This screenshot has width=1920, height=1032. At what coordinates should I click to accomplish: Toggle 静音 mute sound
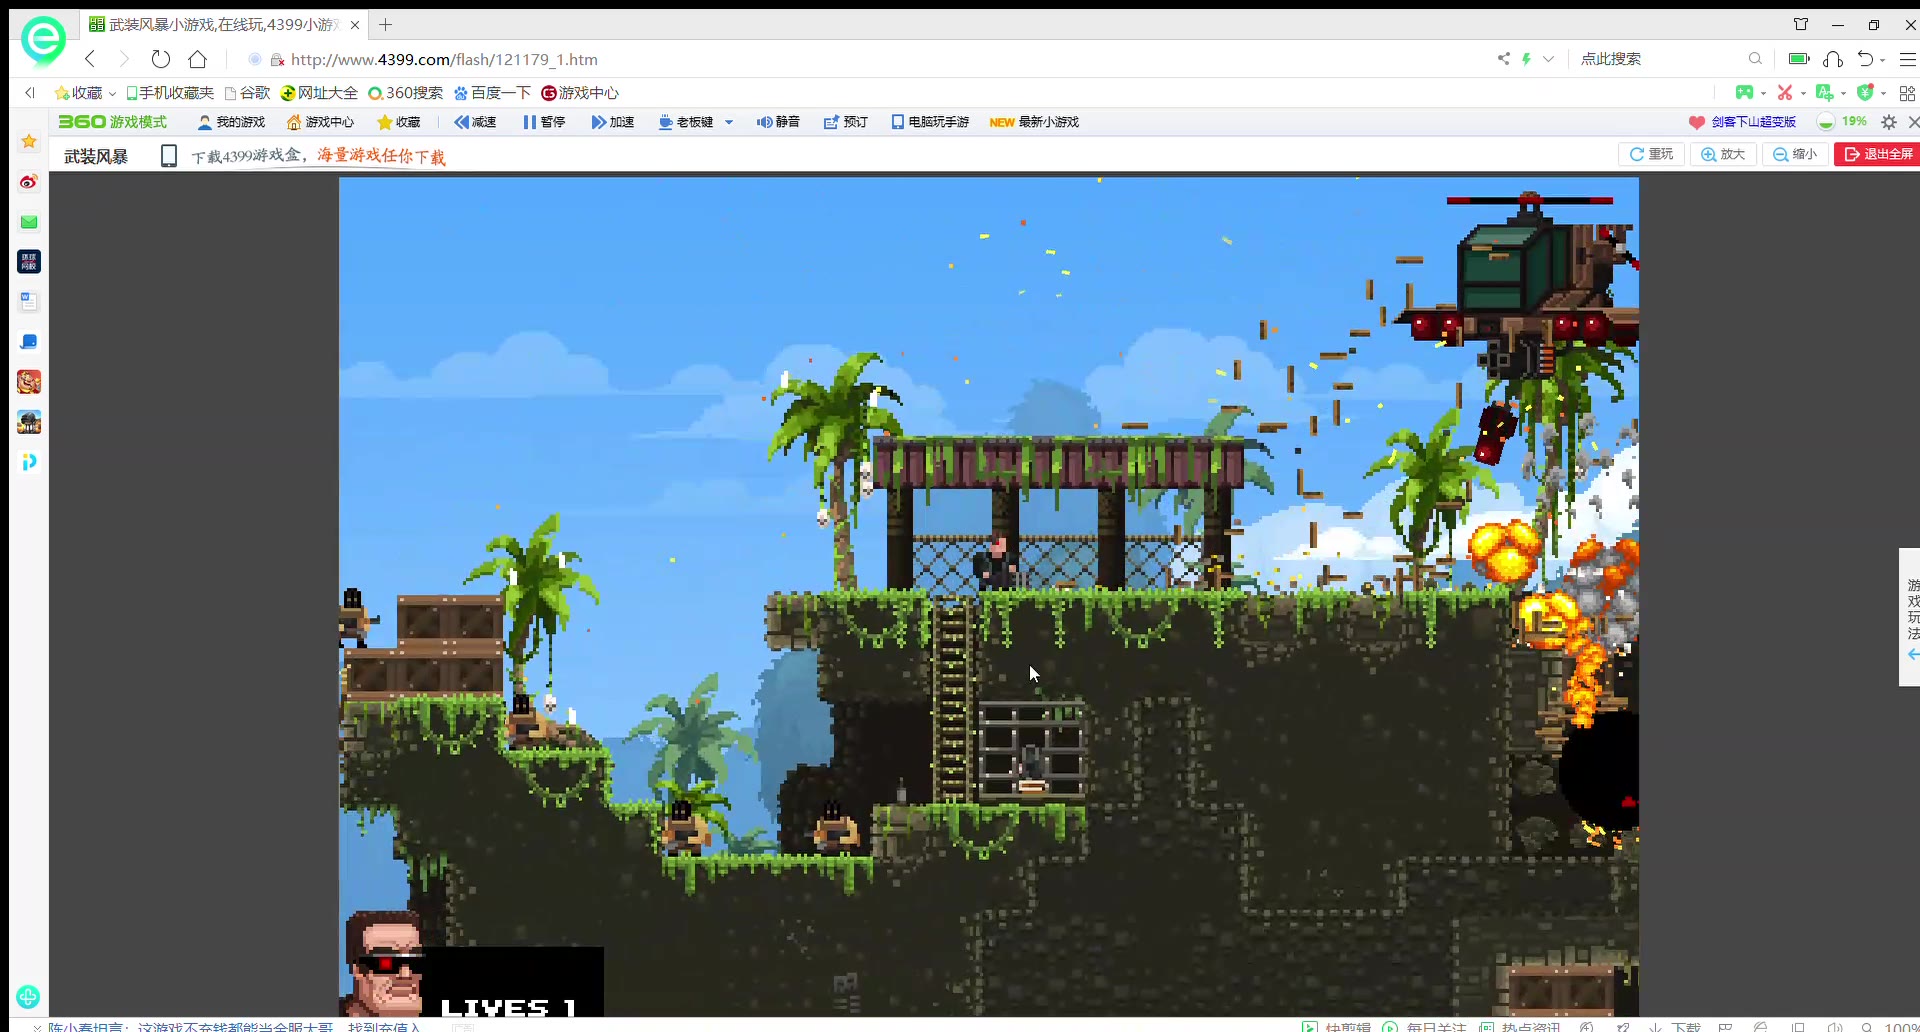(x=778, y=122)
